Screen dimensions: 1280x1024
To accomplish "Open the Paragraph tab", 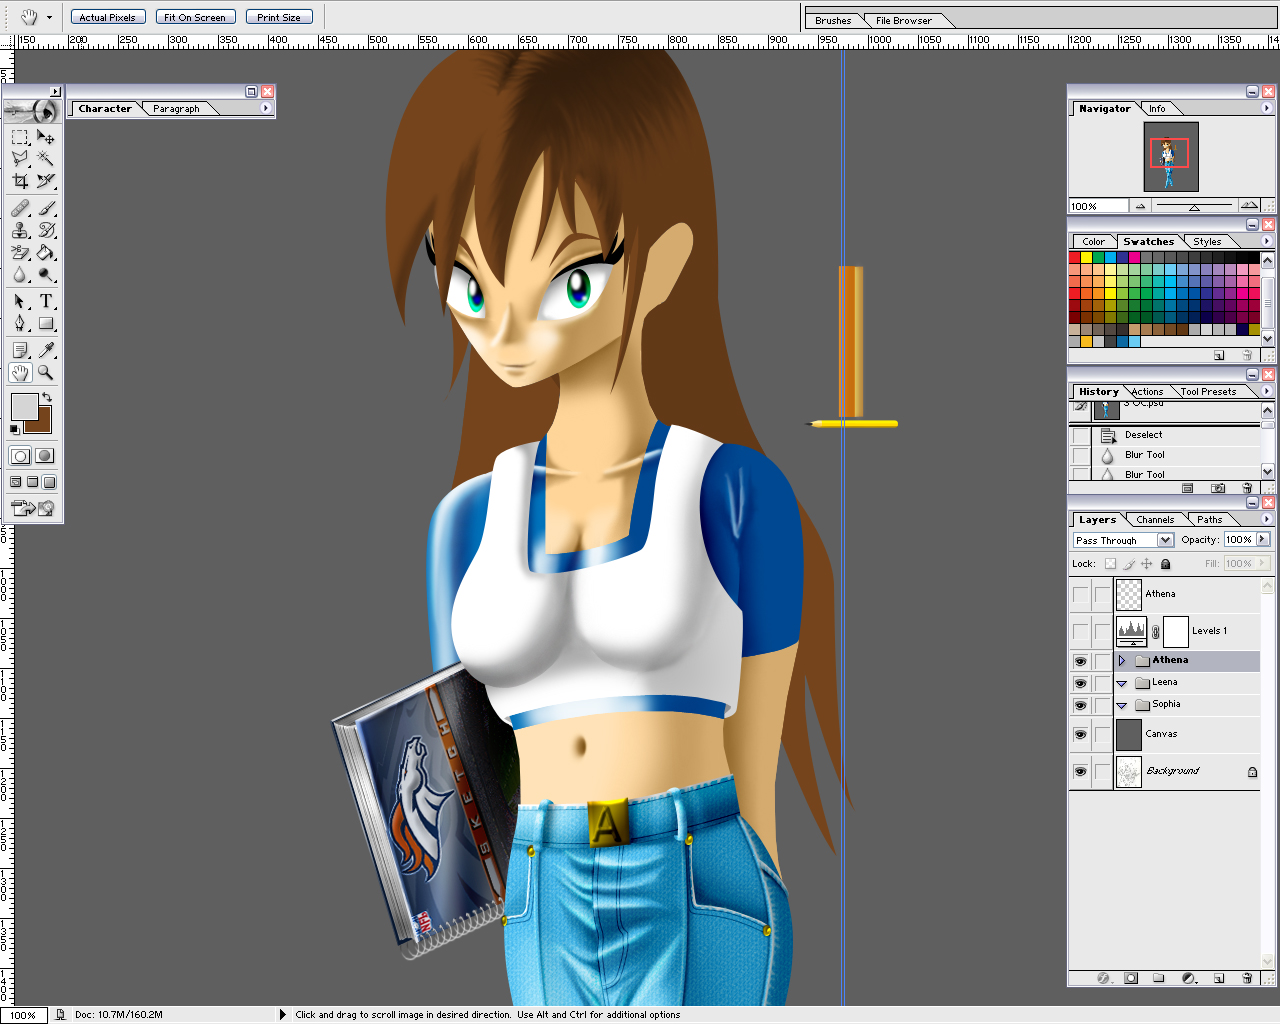I will pyautogui.click(x=176, y=109).
